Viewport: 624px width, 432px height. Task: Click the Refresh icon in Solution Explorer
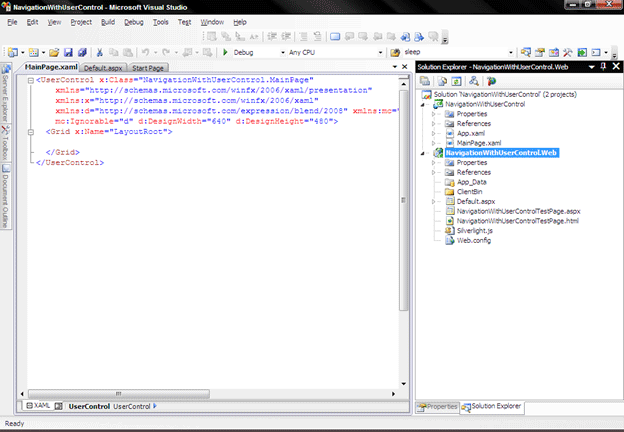click(x=456, y=81)
